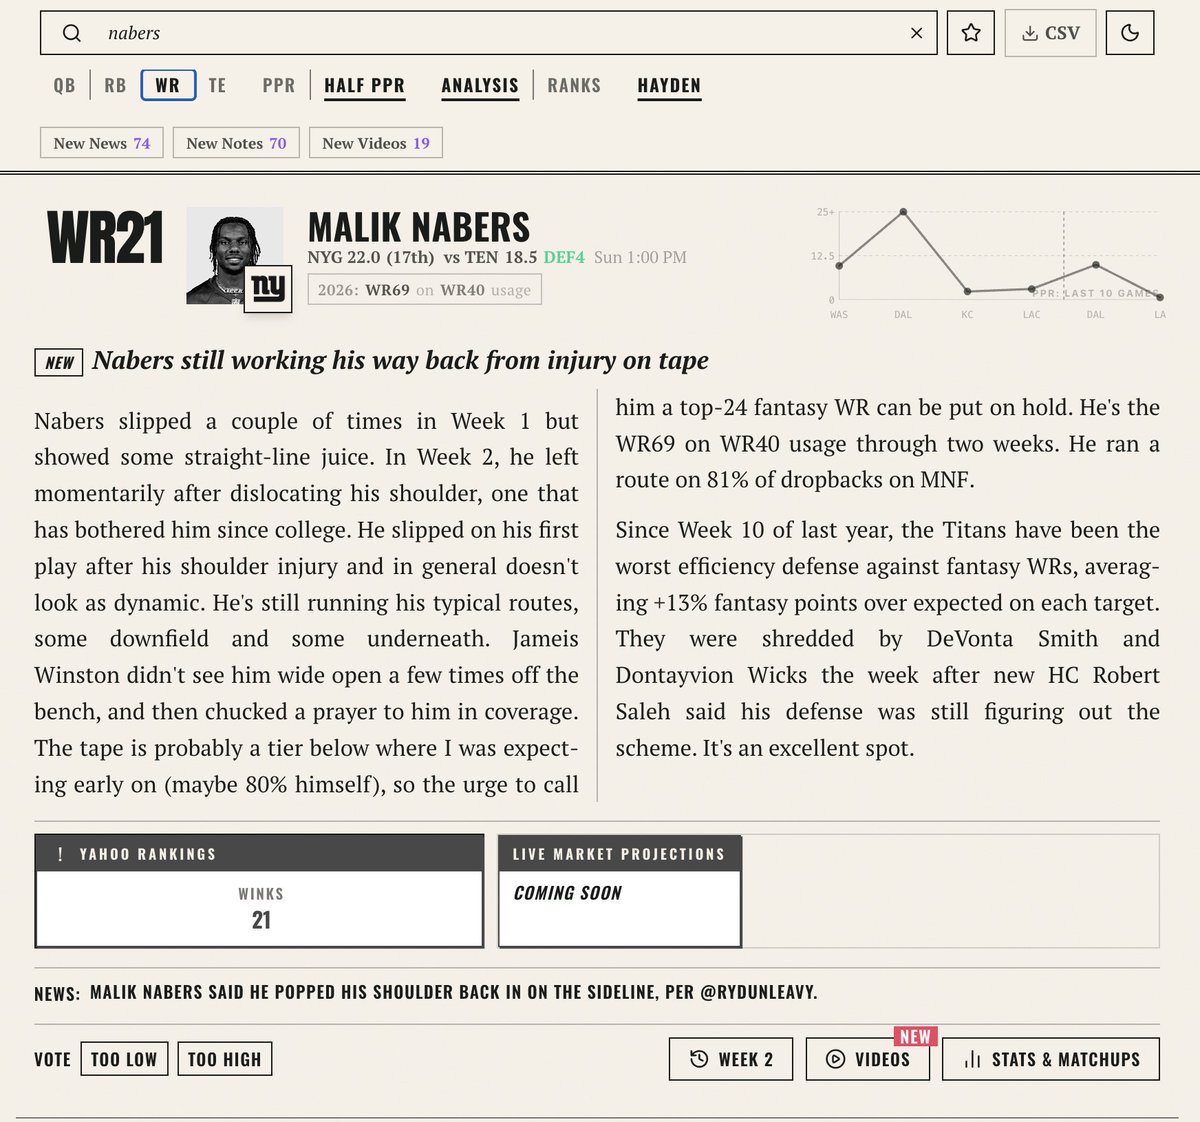Click the WR21 rank label

(x=105, y=238)
